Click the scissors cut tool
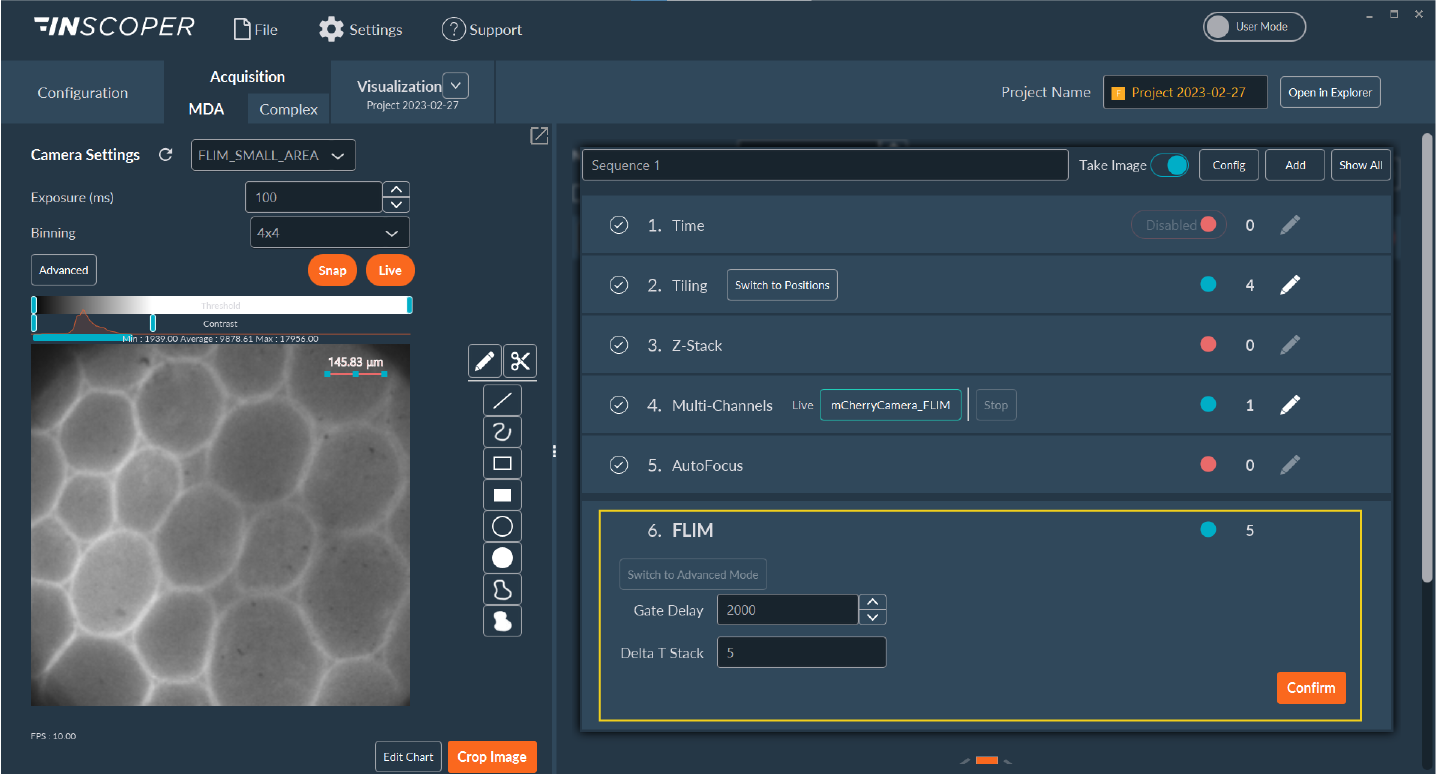This screenshot has height=775, width=1436. [x=520, y=361]
